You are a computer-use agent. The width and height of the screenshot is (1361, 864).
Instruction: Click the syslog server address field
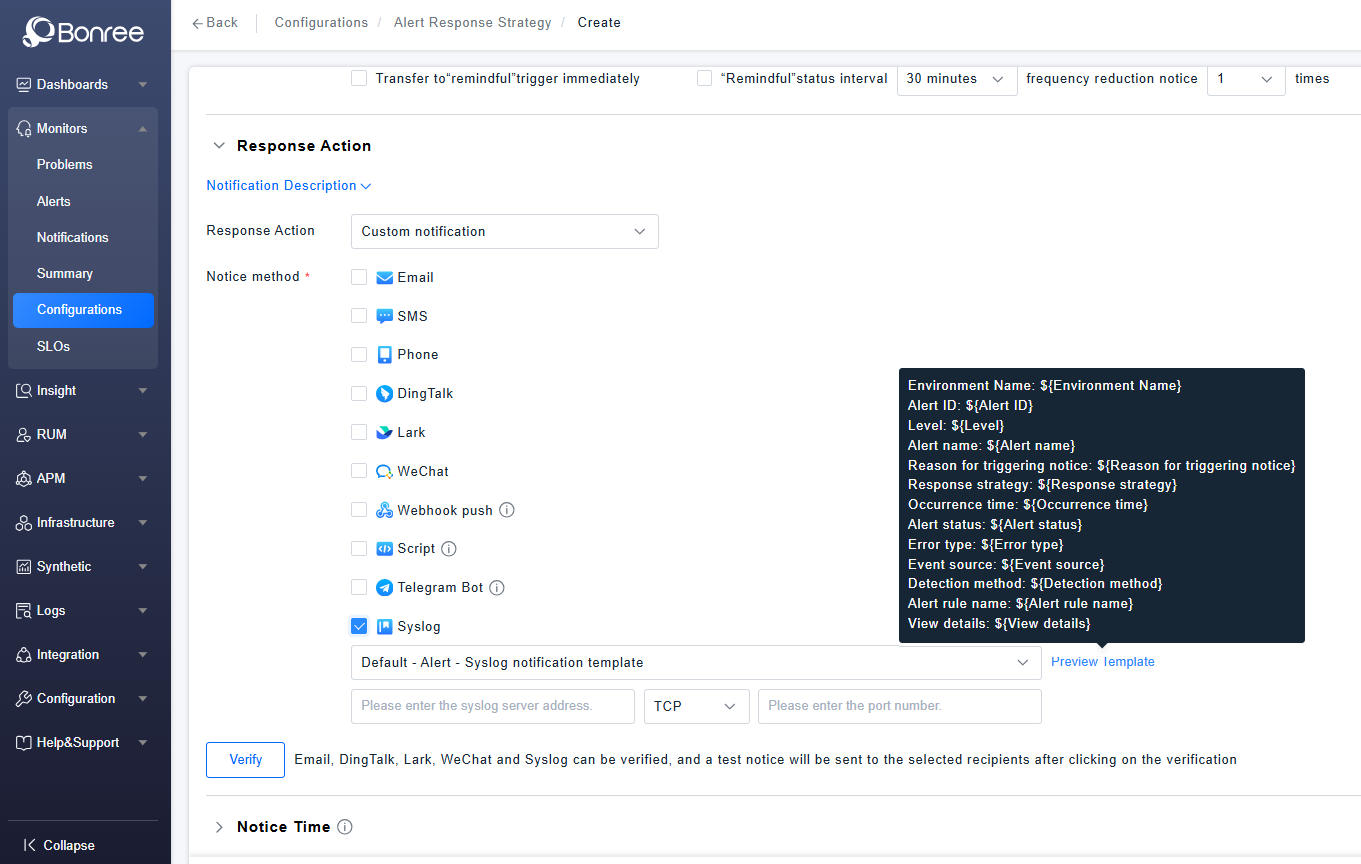click(492, 706)
